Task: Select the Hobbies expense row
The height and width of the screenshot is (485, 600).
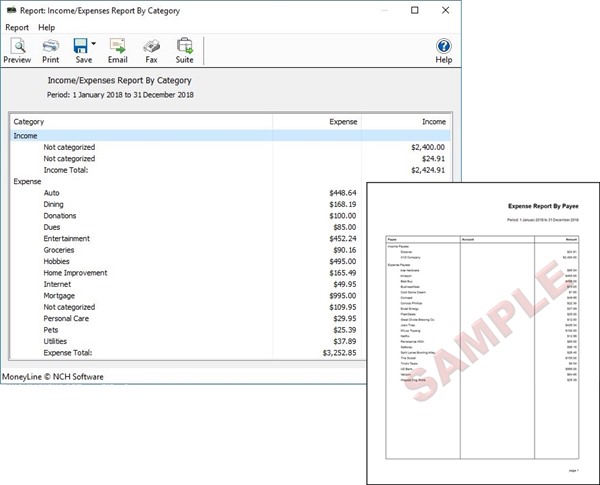Action: point(188,261)
